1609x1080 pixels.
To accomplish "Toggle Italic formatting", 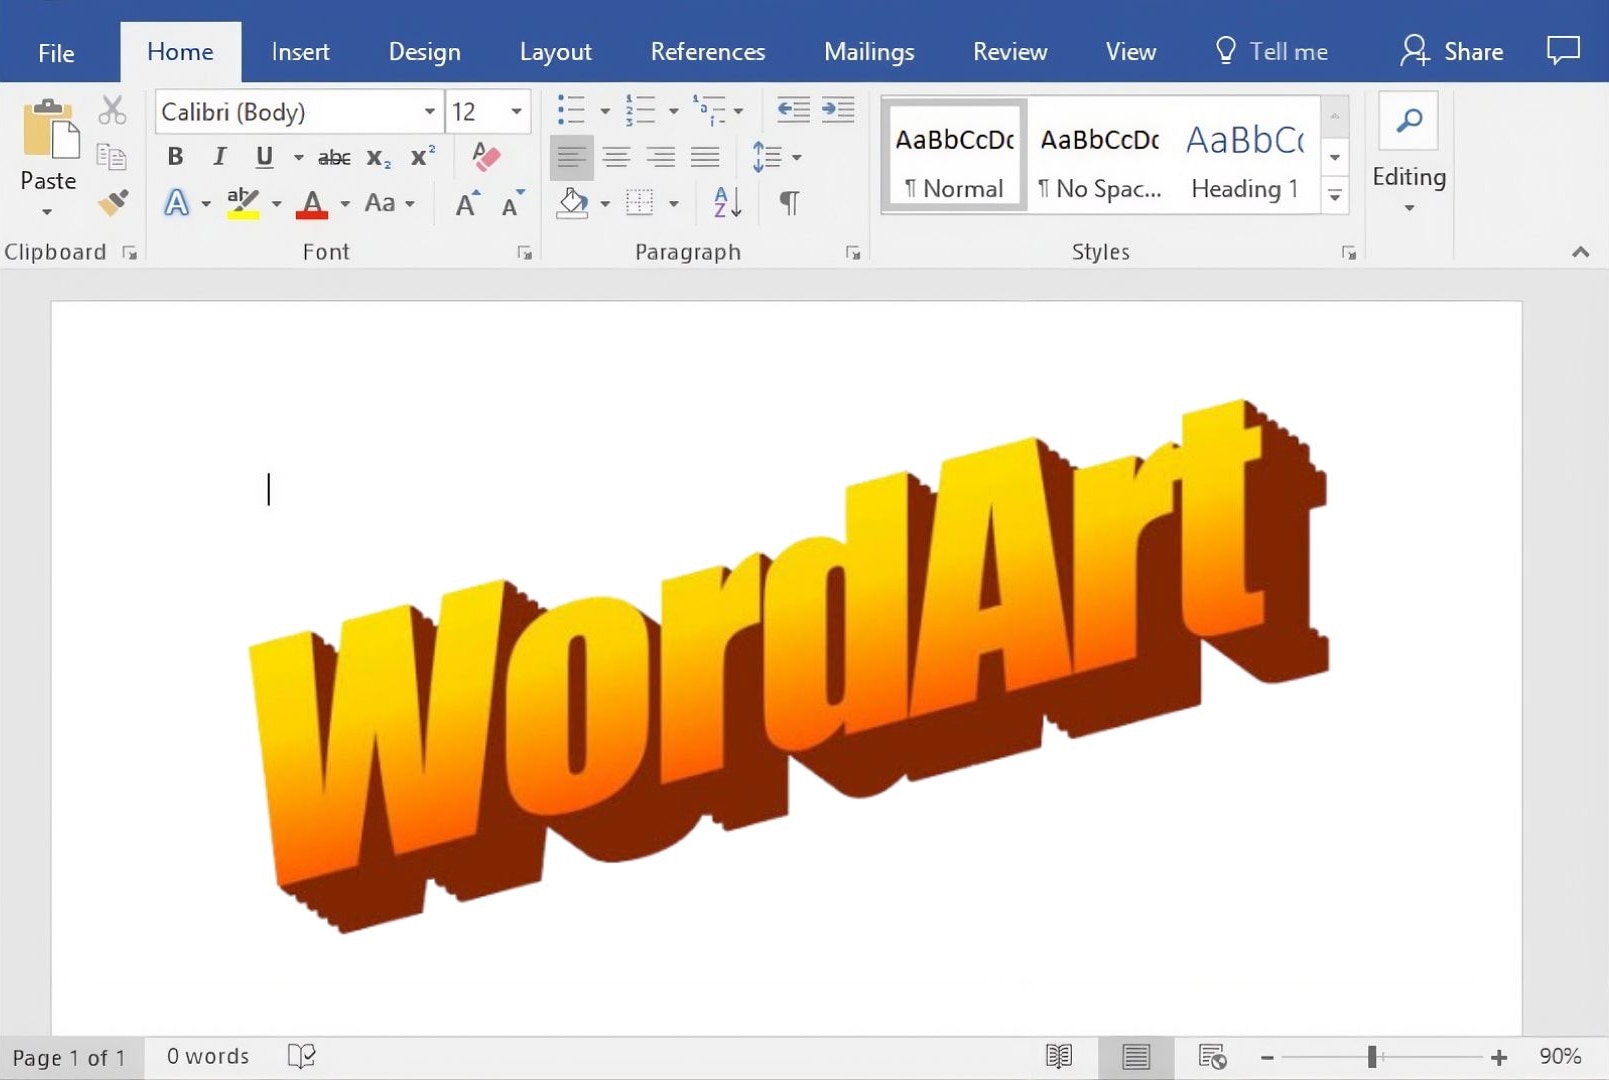I will [x=219, y=156].
